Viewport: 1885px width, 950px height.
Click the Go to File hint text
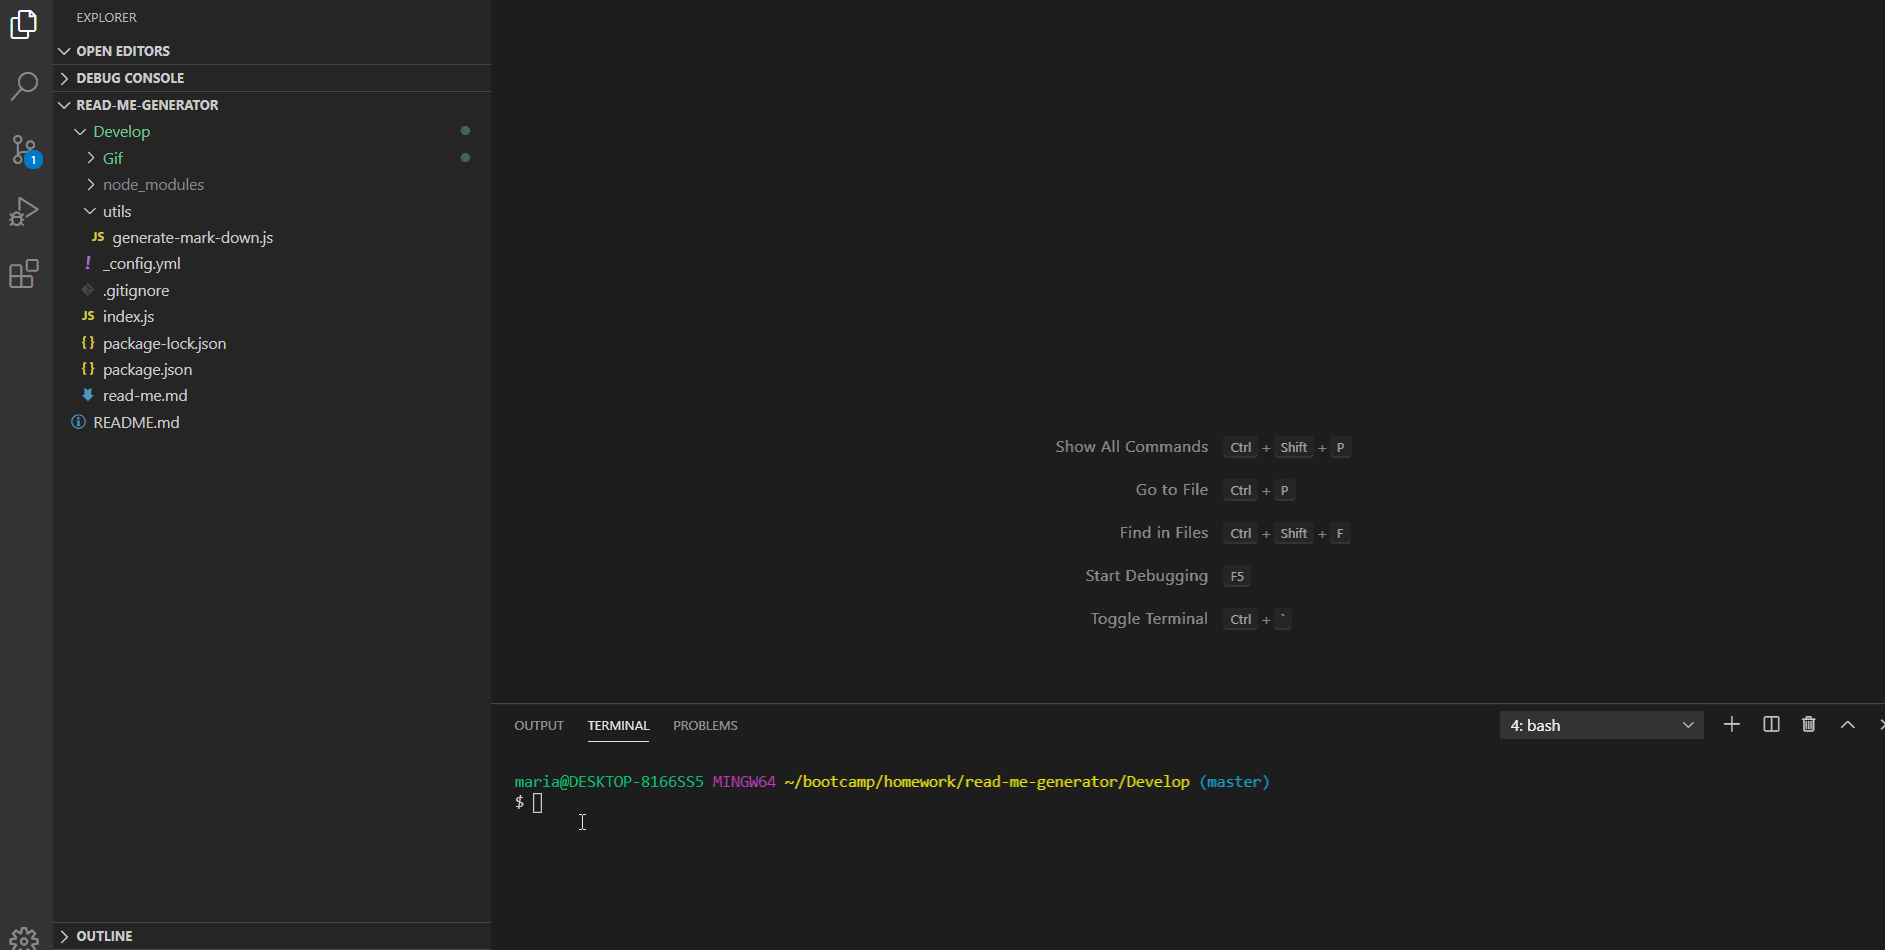(1171, 490)
